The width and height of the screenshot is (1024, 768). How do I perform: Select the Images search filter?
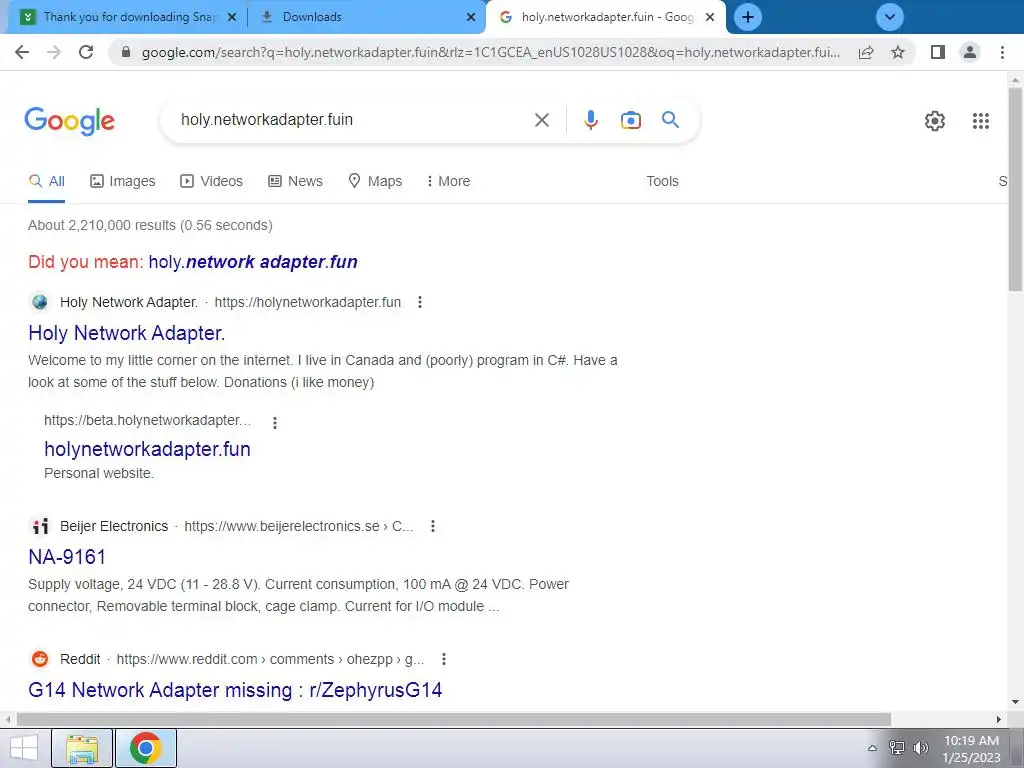[x=122, y=182]
